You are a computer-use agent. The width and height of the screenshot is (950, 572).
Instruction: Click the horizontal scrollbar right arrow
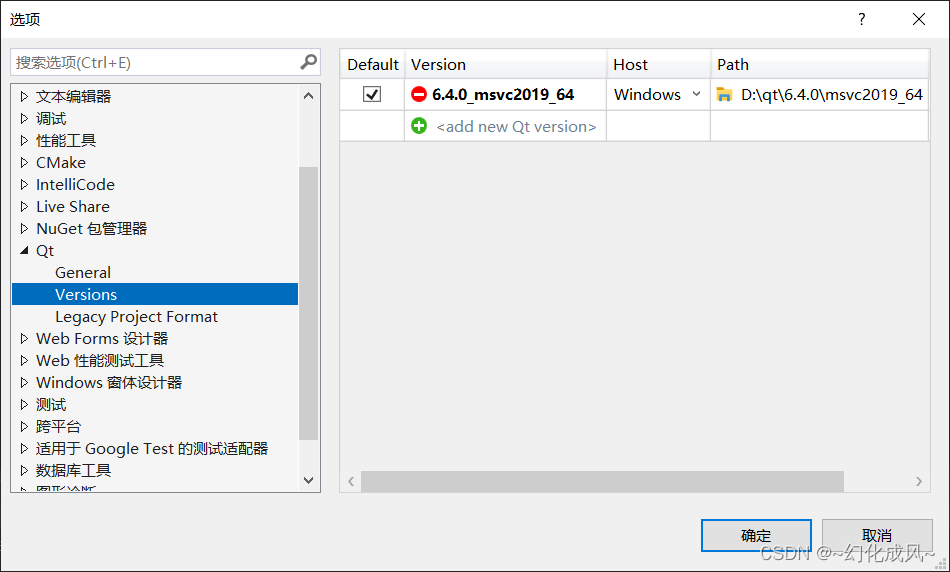(919, 482)
